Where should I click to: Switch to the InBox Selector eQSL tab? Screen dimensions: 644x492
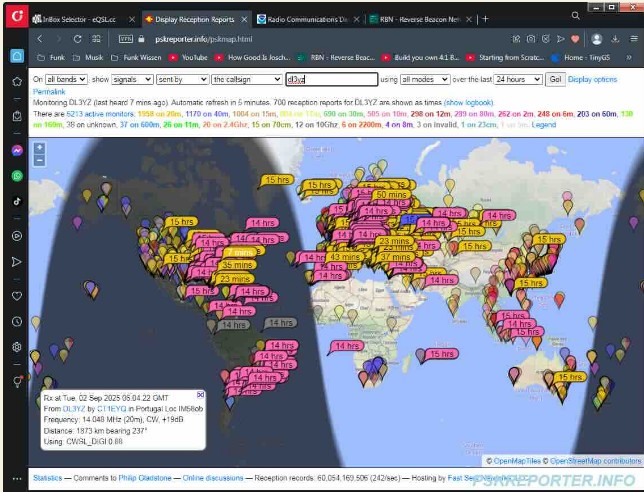[x=80, y=18]
